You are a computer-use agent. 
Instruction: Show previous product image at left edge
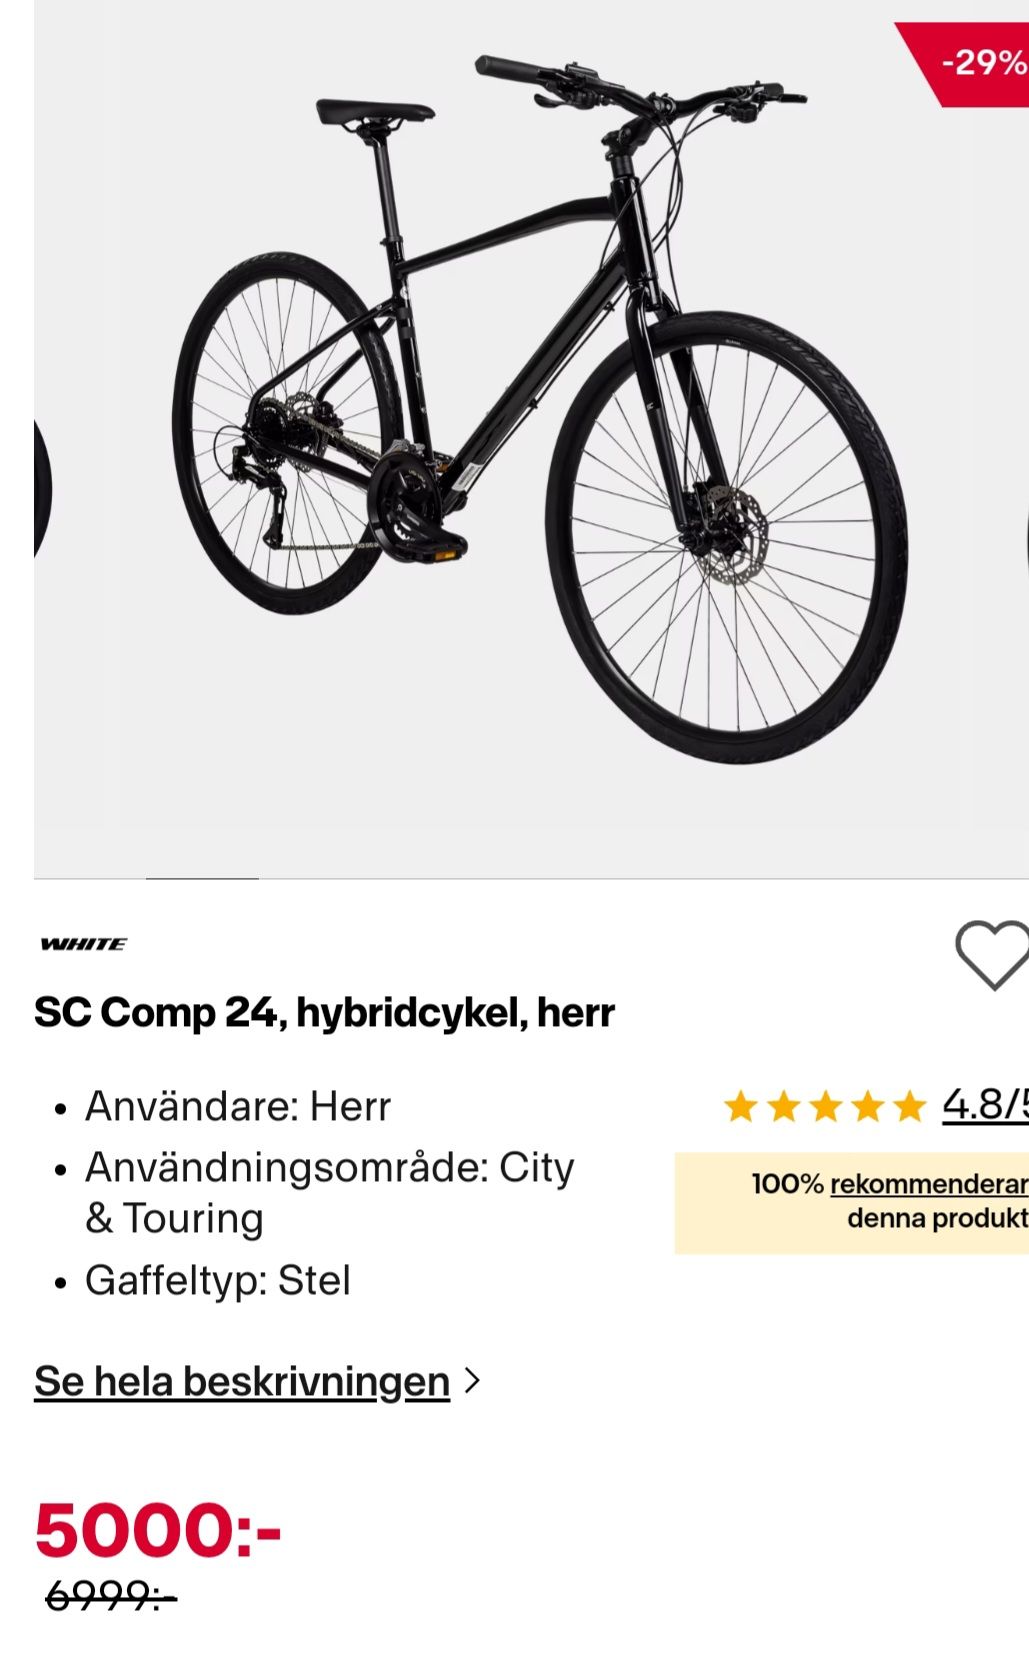point(40,490)
